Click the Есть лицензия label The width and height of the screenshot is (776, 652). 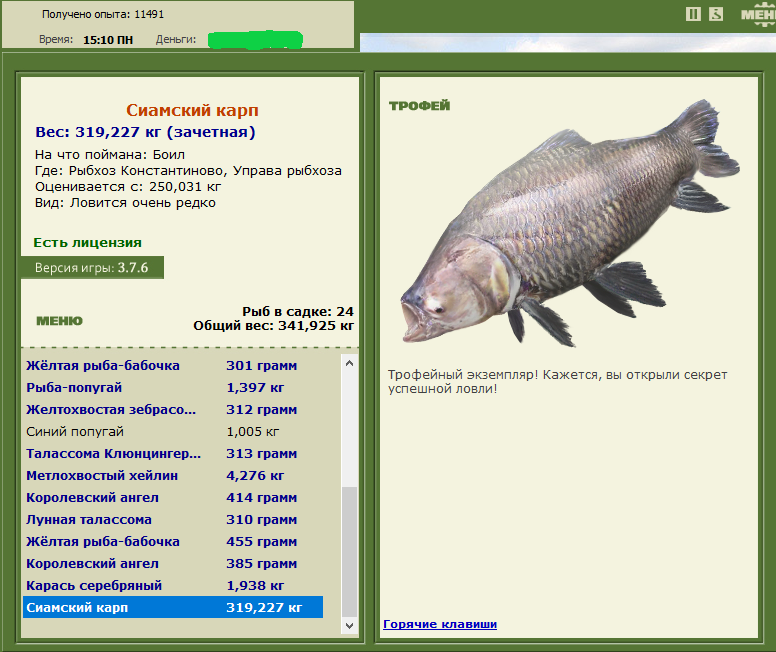coord(88,243)
